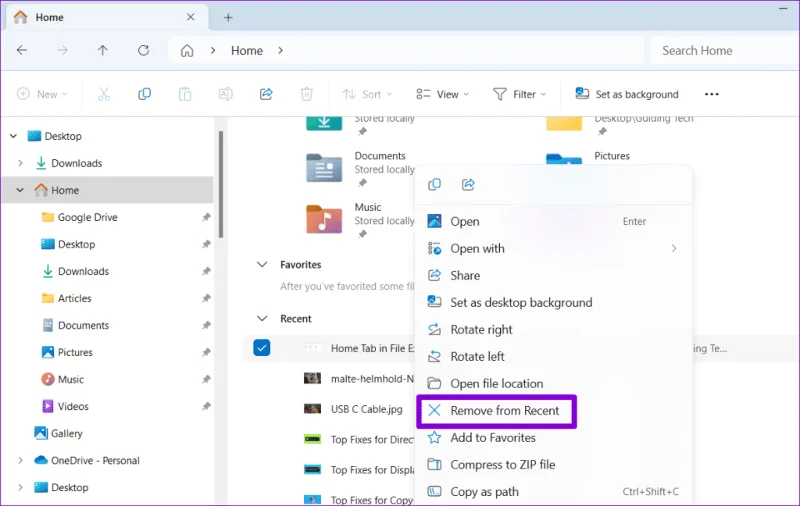Collapse the Home tree node chevron
800x506 pixels.
pos(20,190)
